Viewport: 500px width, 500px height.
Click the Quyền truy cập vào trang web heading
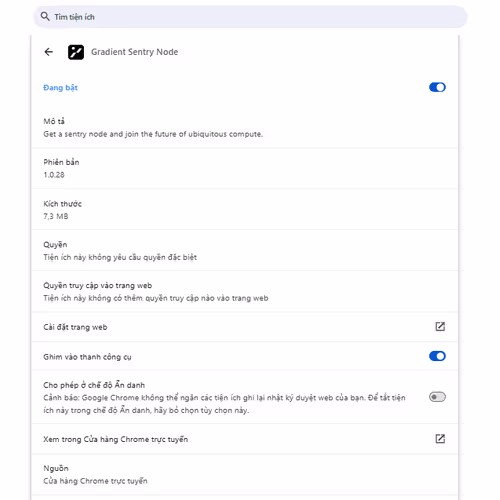[98, 286]
